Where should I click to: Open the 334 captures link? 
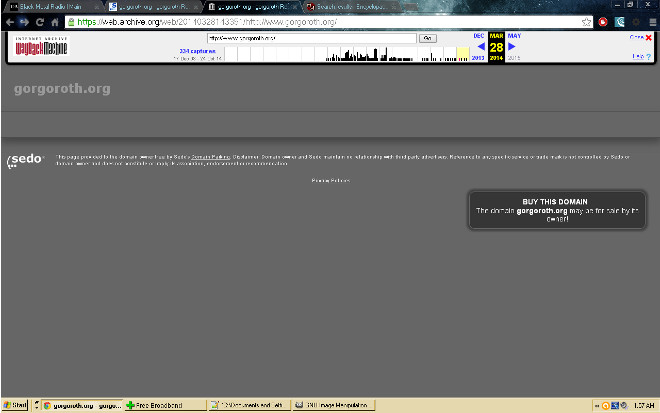197,51
